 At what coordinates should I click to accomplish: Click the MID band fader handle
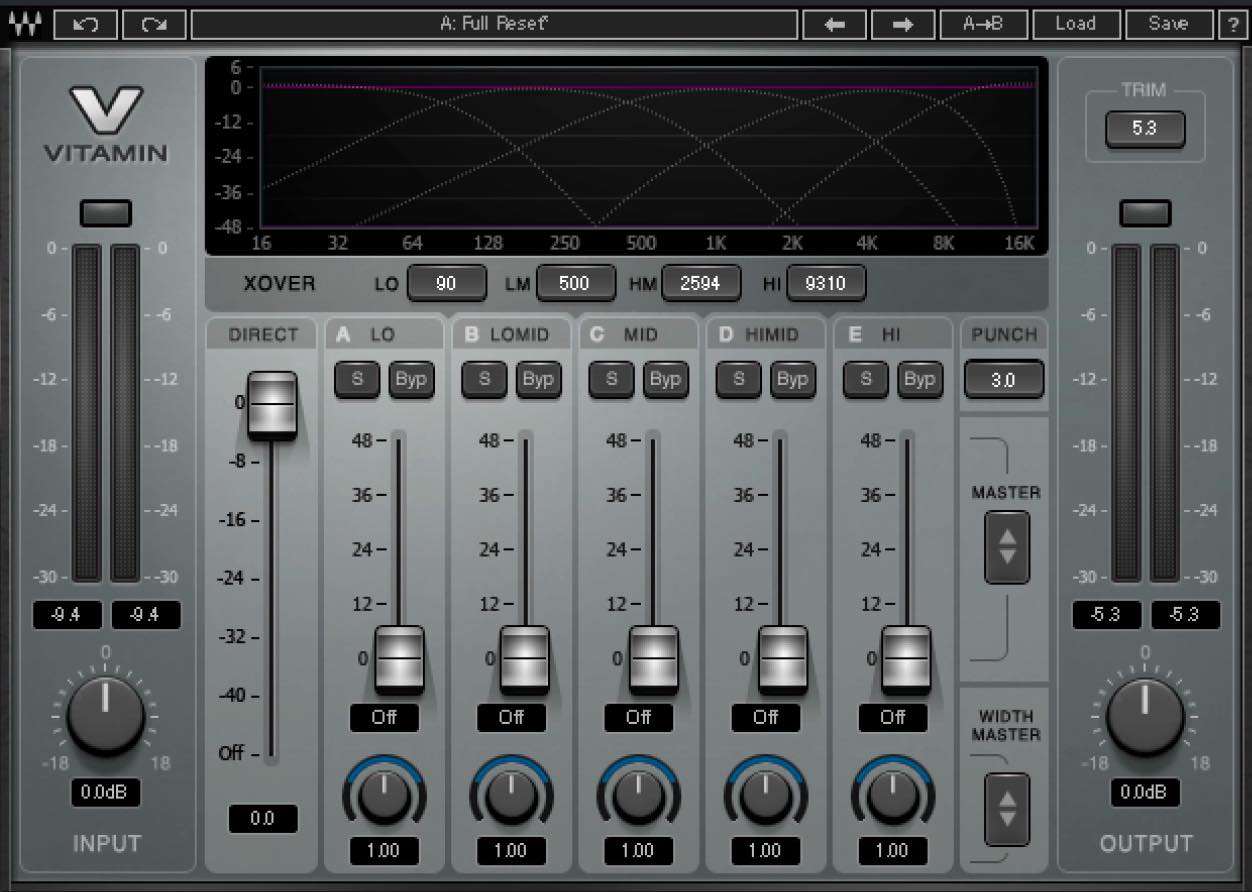point(653,660)
